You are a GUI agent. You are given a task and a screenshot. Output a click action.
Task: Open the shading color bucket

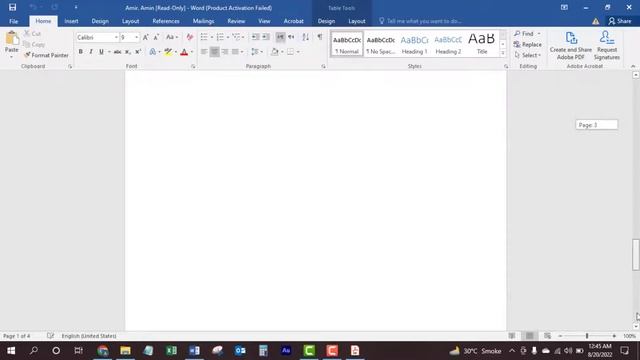275,52
